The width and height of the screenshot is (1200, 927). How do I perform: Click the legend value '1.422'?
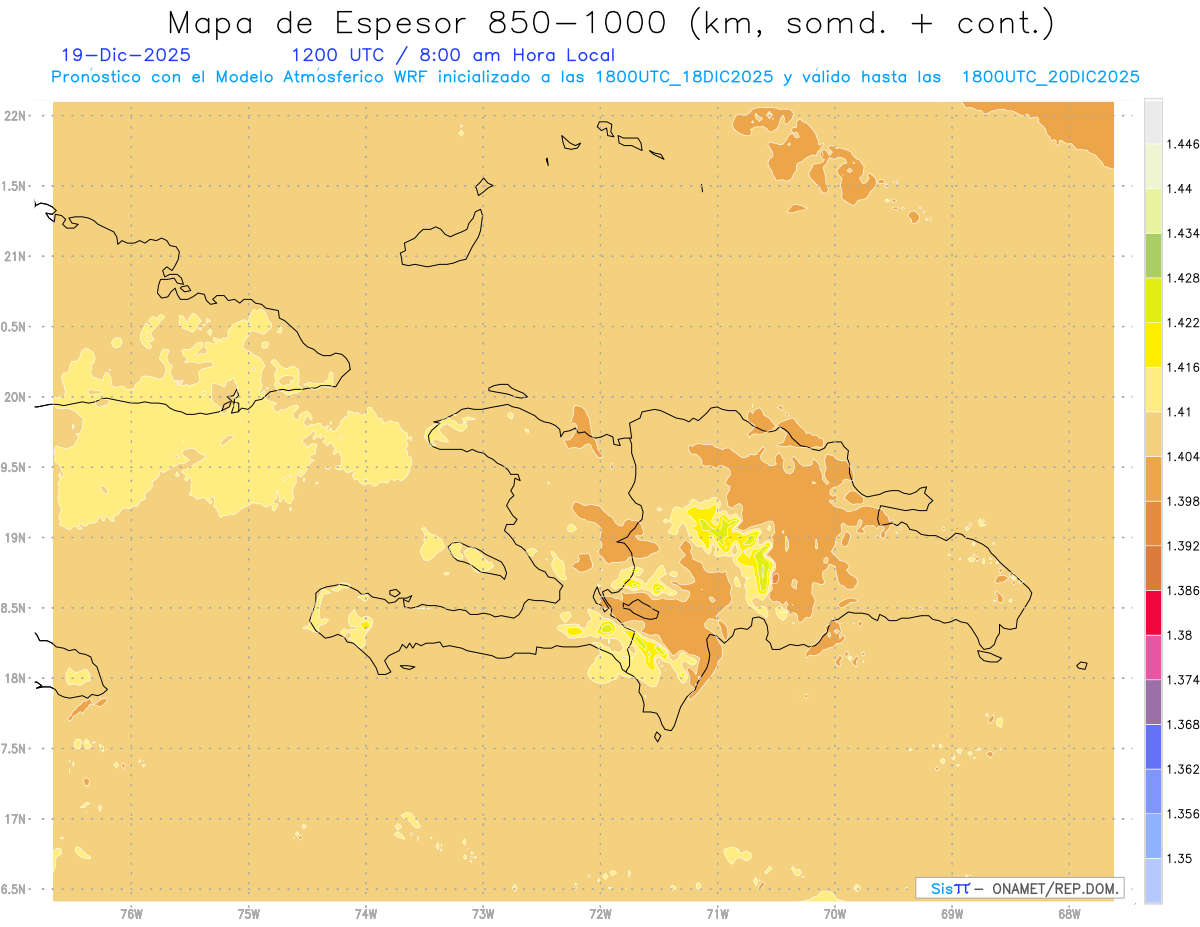(1182, 323)
